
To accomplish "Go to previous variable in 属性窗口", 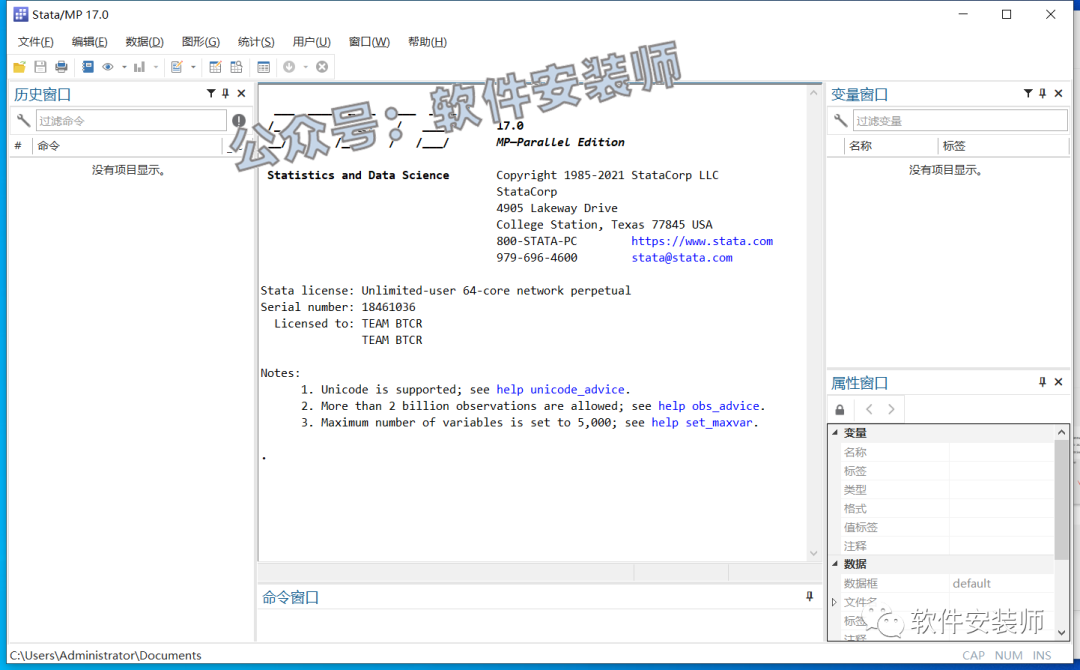I will point(869,410).
